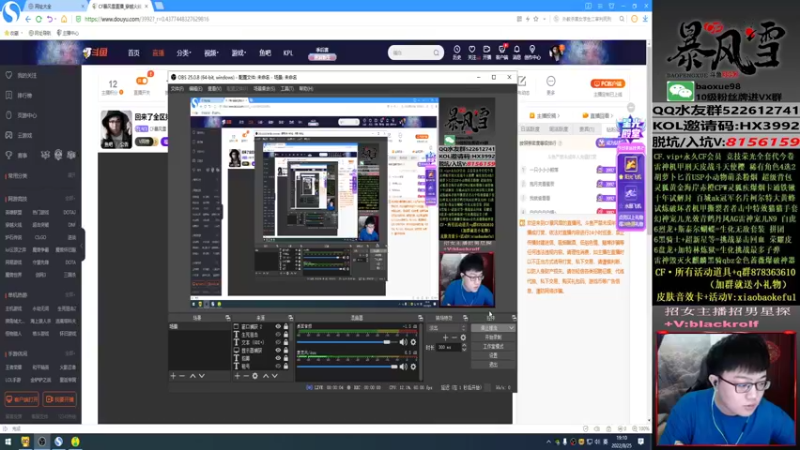Open the browser home page icon
800x450 pixels.
(x=64, y=19)
